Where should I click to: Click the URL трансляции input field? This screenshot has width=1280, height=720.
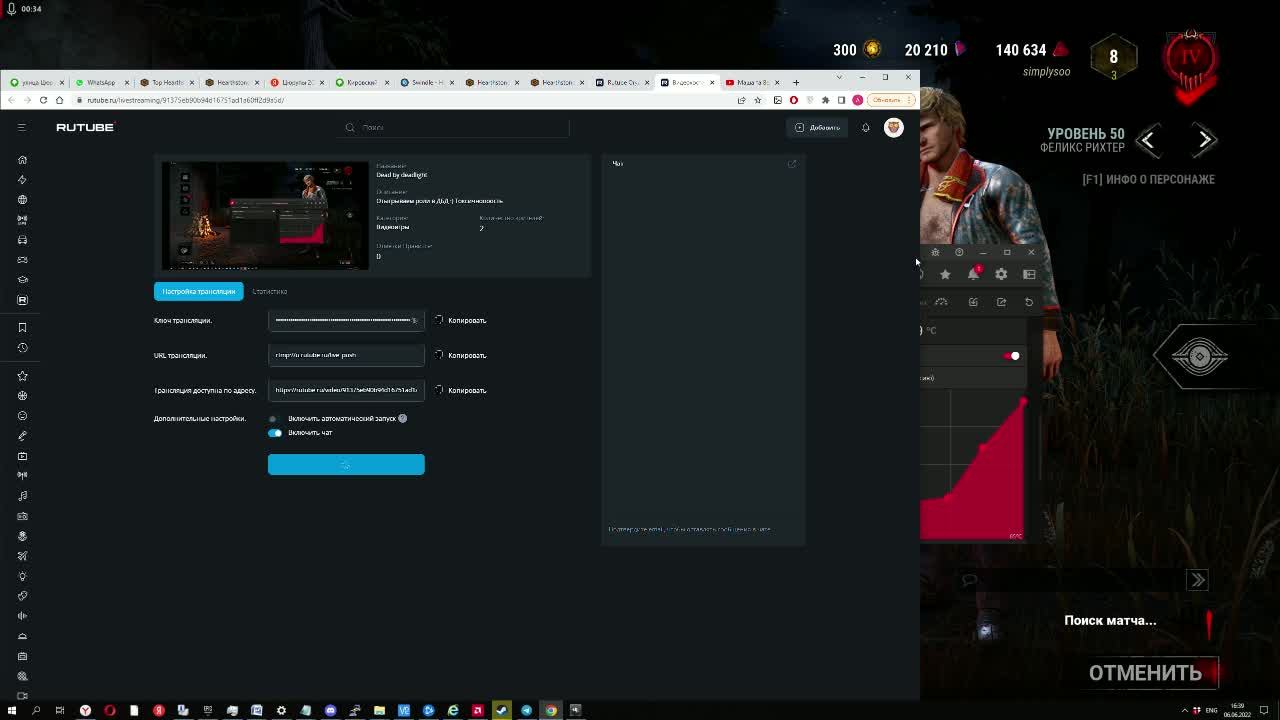pyautogui.click(x=346, y=355)
